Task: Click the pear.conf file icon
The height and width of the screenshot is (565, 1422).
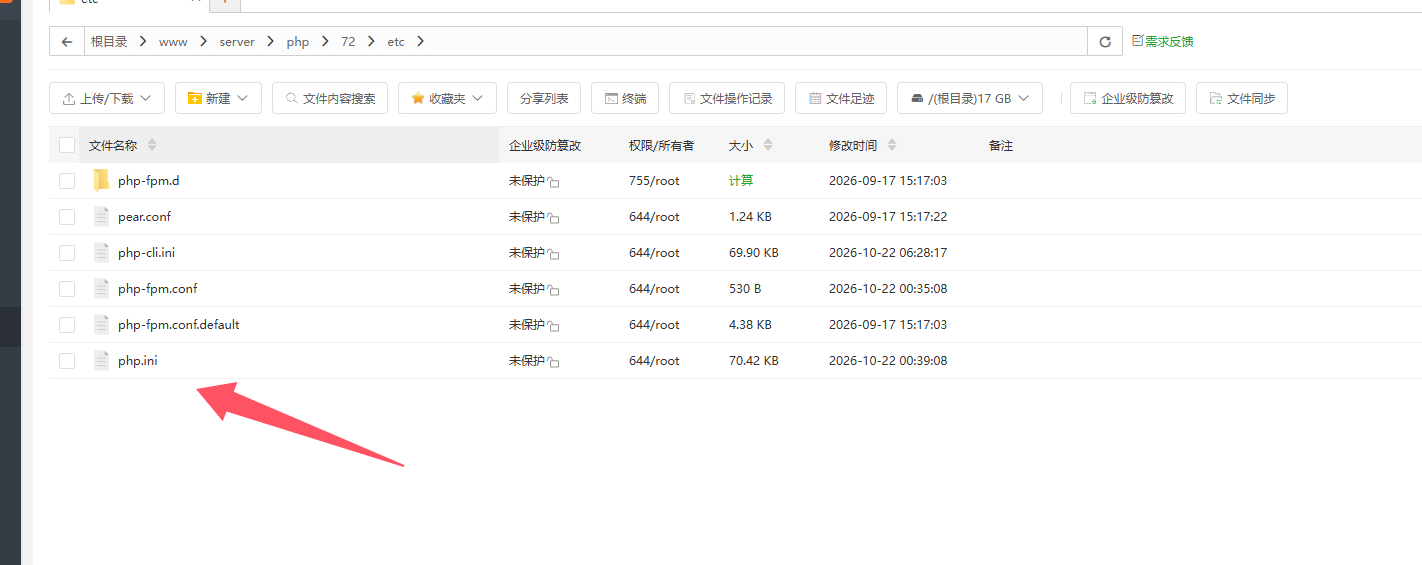Action: (101, 216)
